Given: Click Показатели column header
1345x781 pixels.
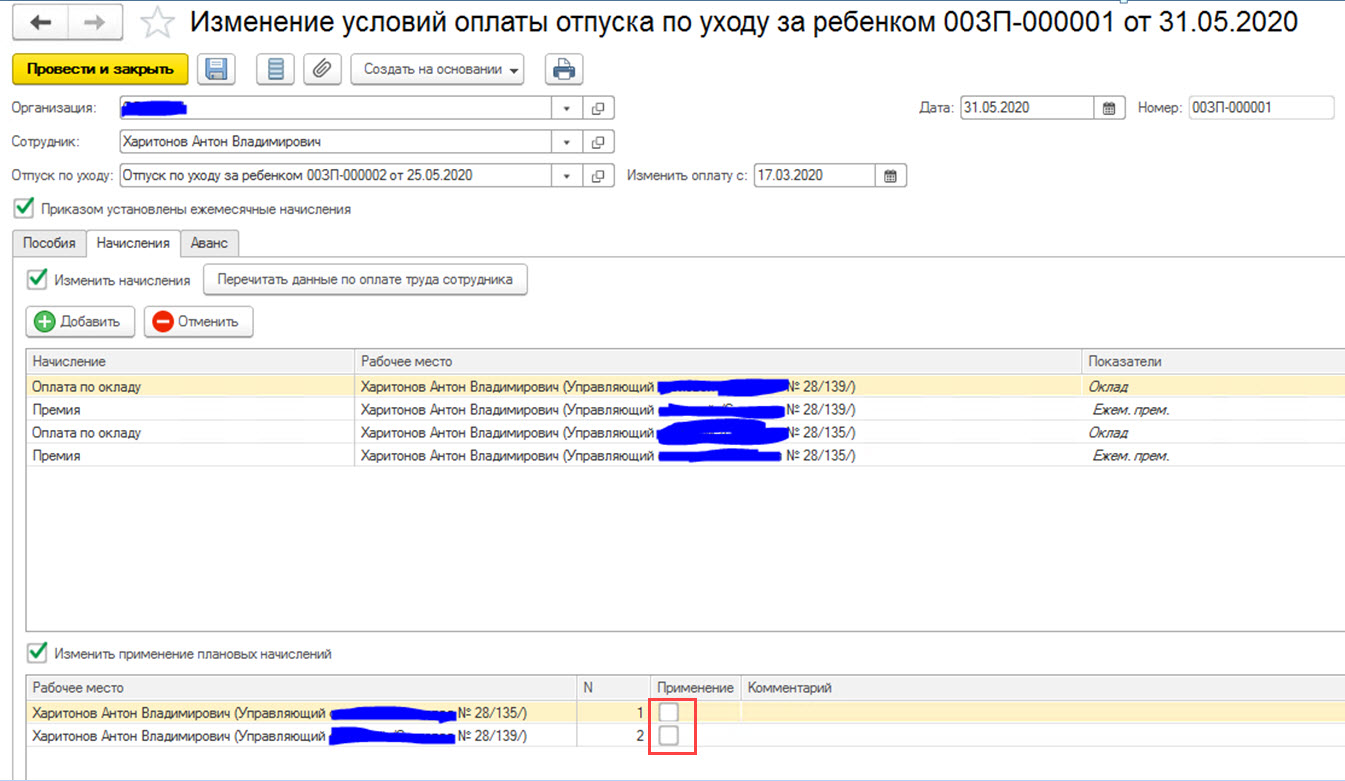Looking at the screenshot, I should [1214, 361].
